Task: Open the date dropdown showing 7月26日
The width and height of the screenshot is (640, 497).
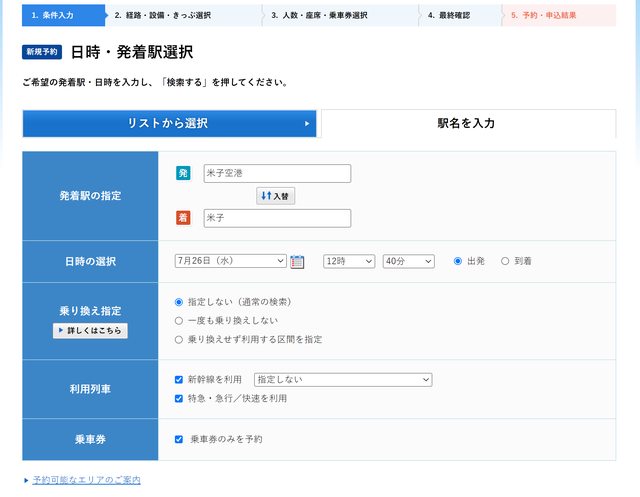Action: pos(230,261)
